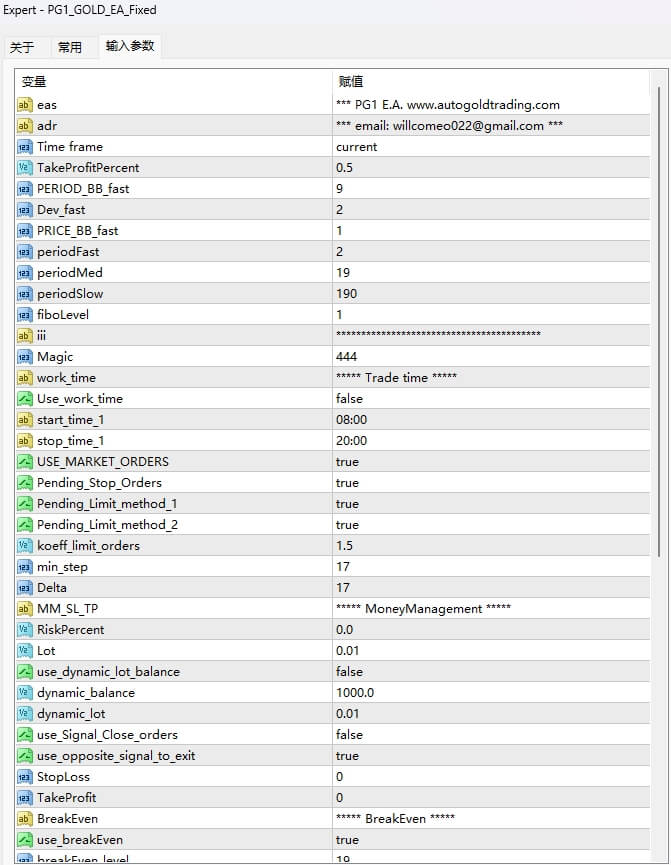This screenshot has width=671, height=865.
Task: Click the integer icon for PERIOD_BB_fast
Action: 24,189
